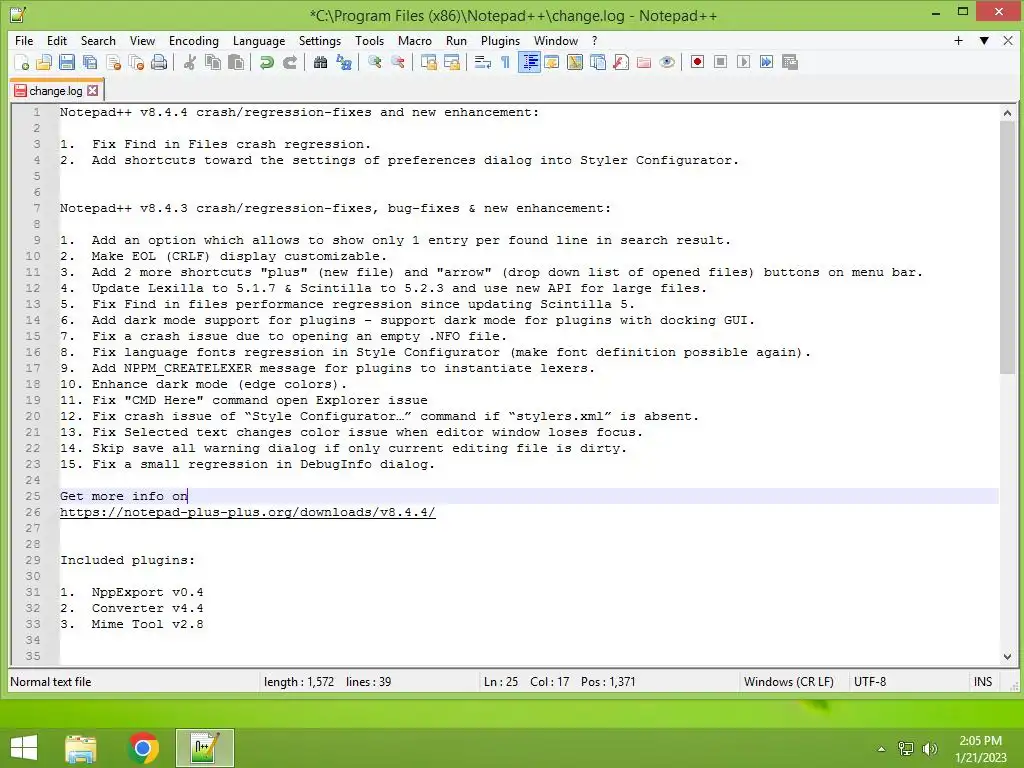Click the Close All toolbar icon

(136, 62)
